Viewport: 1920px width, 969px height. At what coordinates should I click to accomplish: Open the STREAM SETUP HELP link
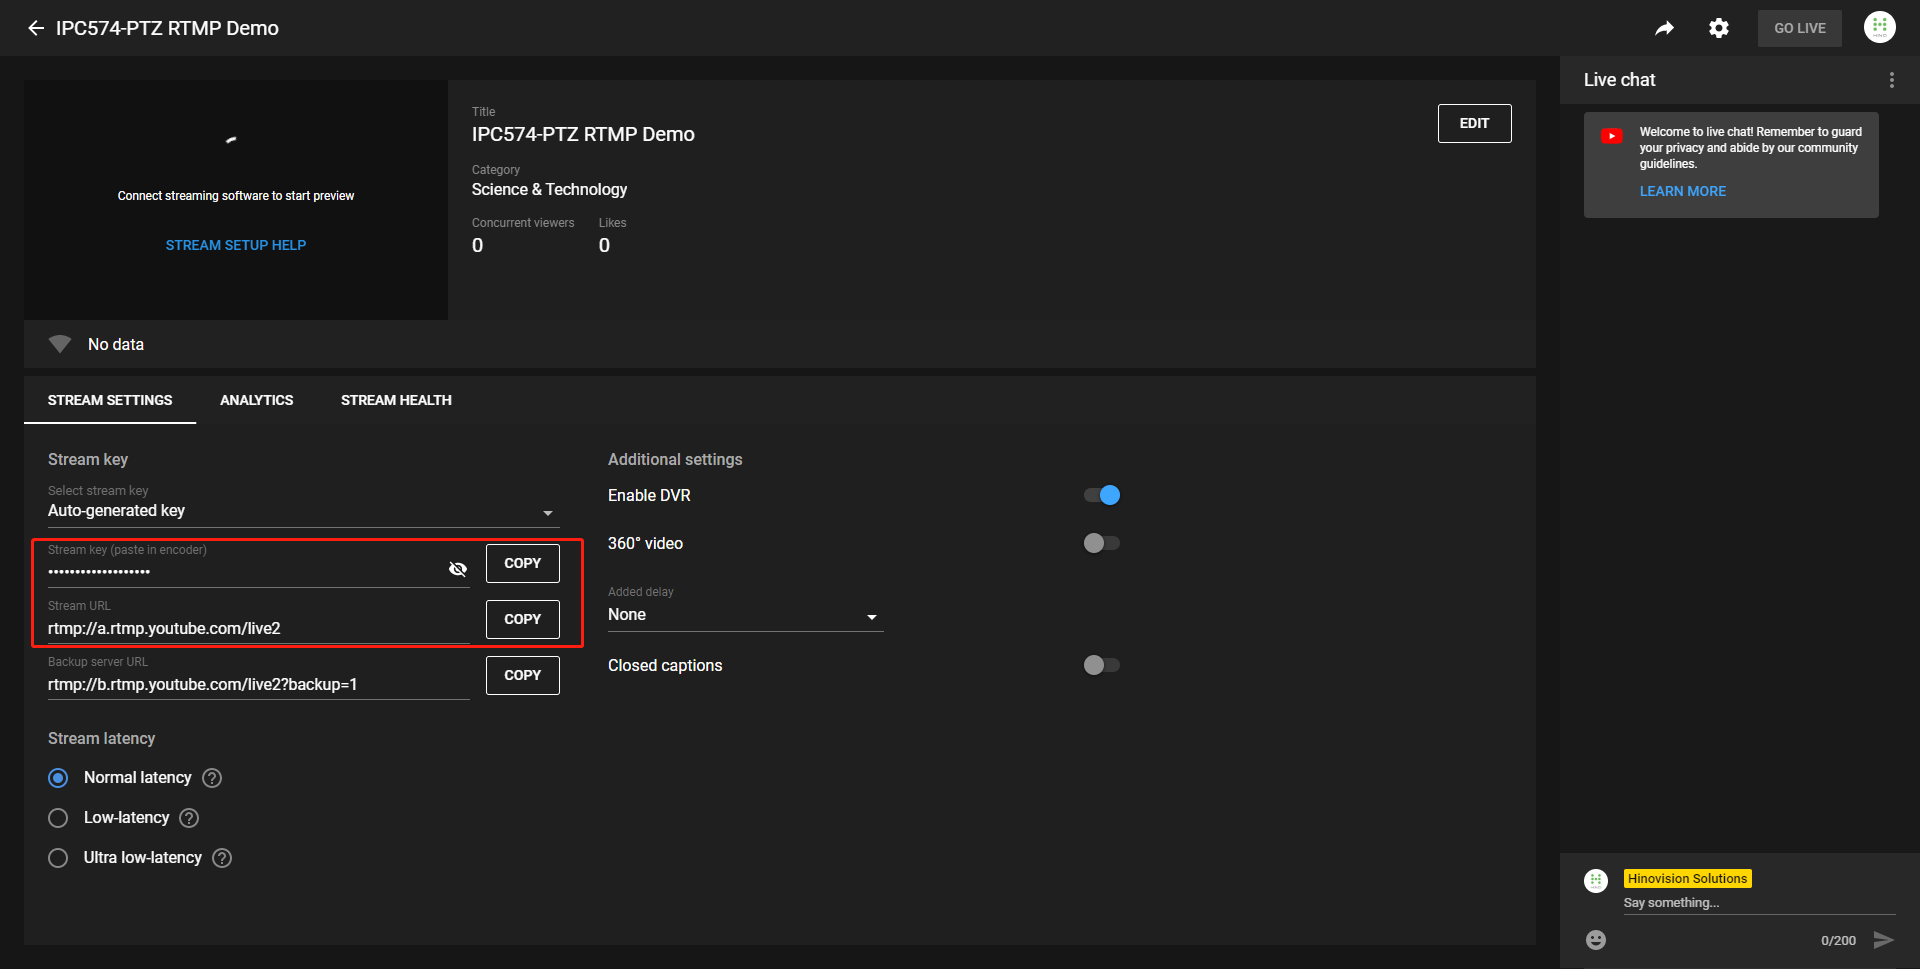(236, 245)
